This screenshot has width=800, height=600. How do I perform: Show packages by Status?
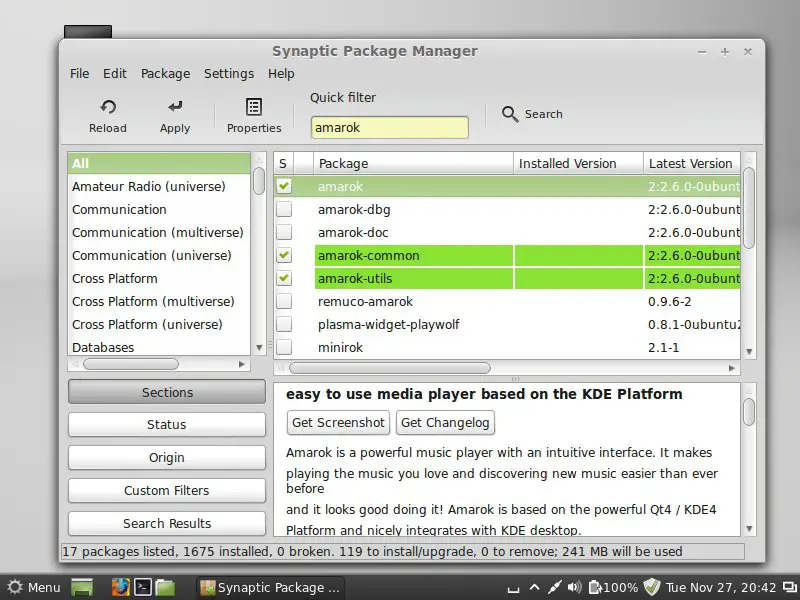167,424
